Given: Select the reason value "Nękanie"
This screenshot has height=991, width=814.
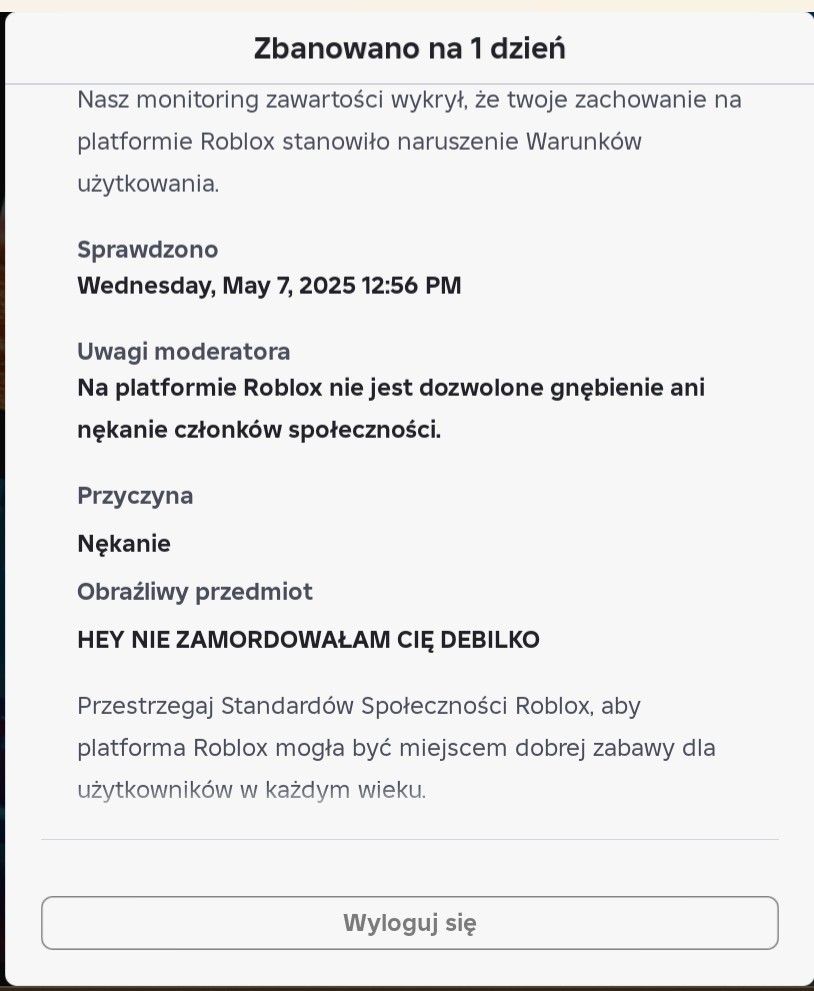Looking at the screenshot, I should pos(124,544).
